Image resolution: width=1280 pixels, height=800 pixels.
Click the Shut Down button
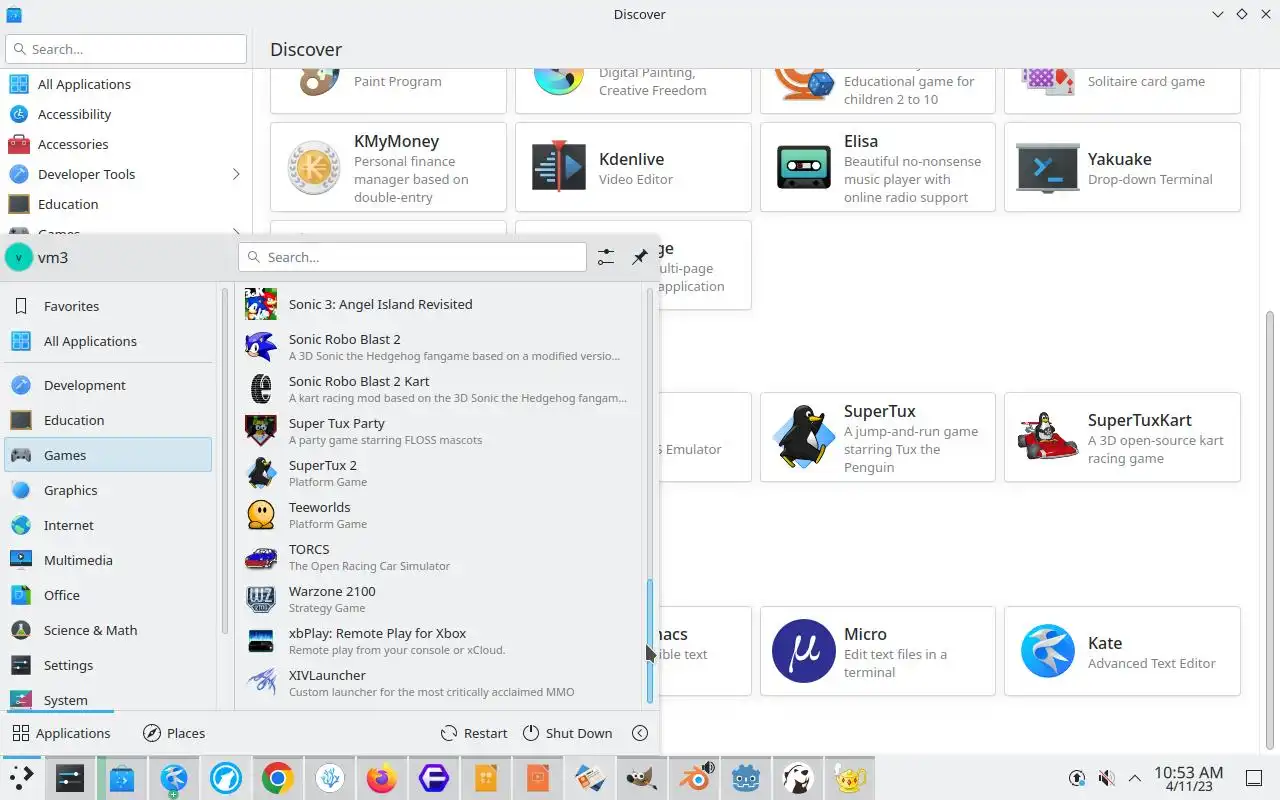pos(567,733)
